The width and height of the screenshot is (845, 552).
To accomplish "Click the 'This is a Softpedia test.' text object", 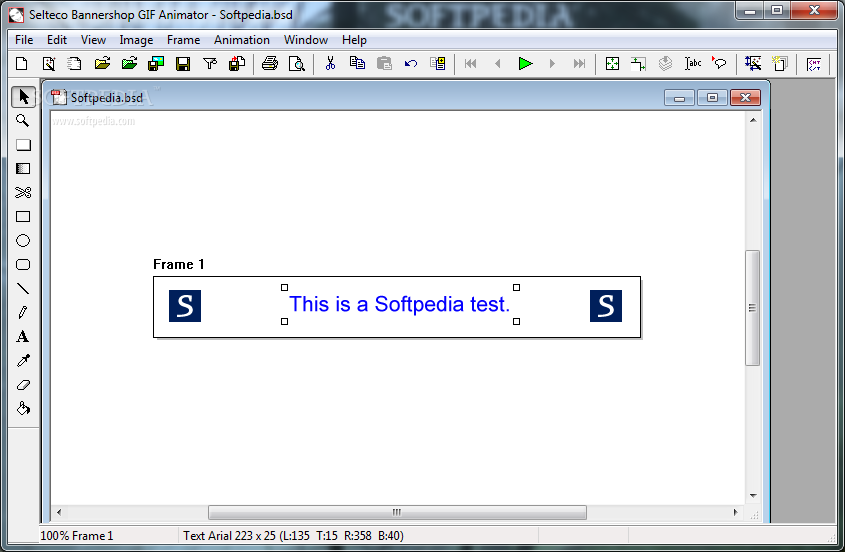I will 399,305.
